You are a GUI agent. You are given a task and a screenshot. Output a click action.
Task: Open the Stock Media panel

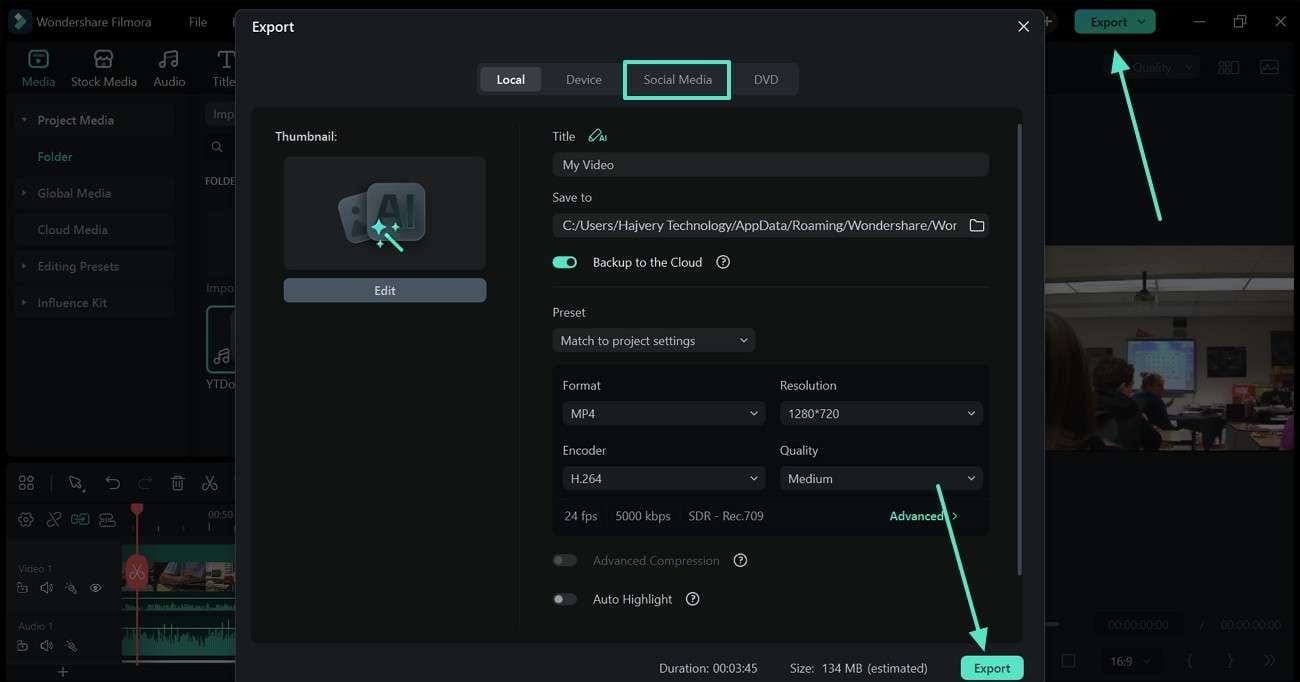point(103,68)
